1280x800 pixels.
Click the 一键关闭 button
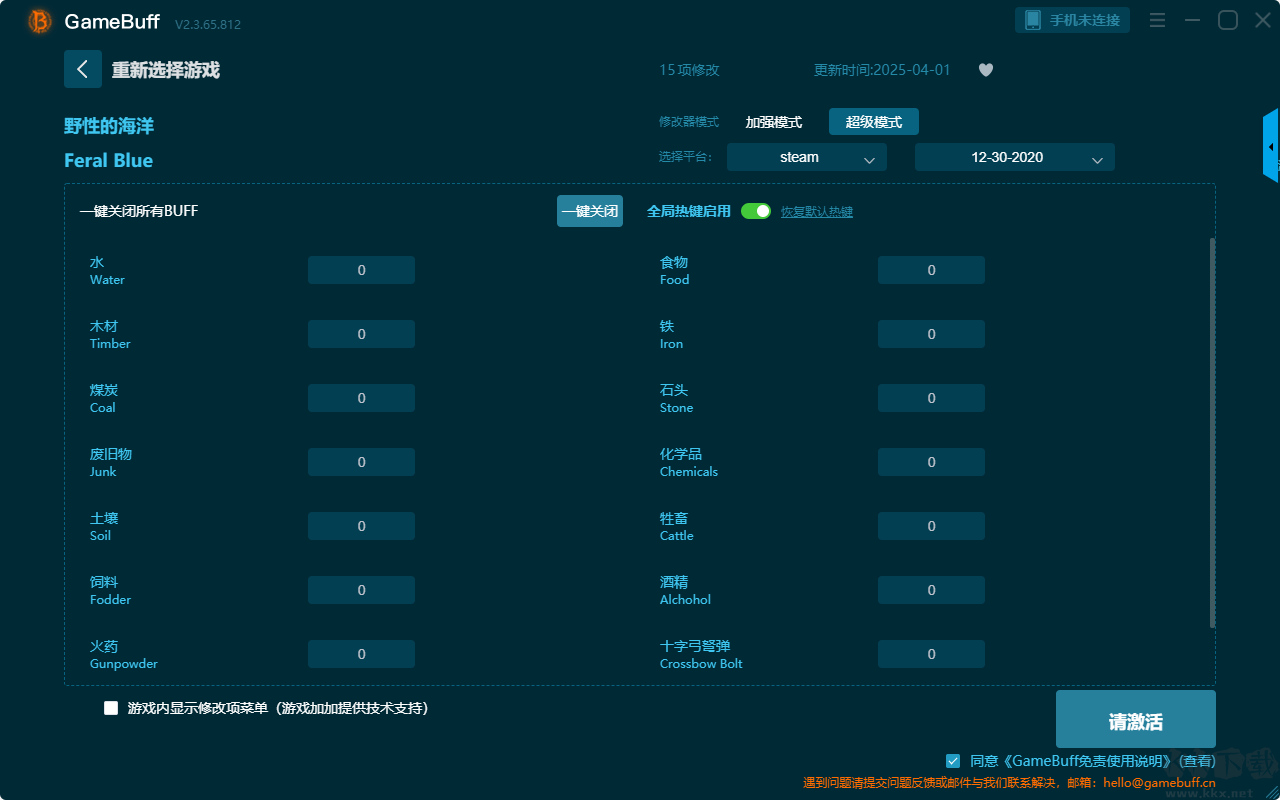[590, 211]
